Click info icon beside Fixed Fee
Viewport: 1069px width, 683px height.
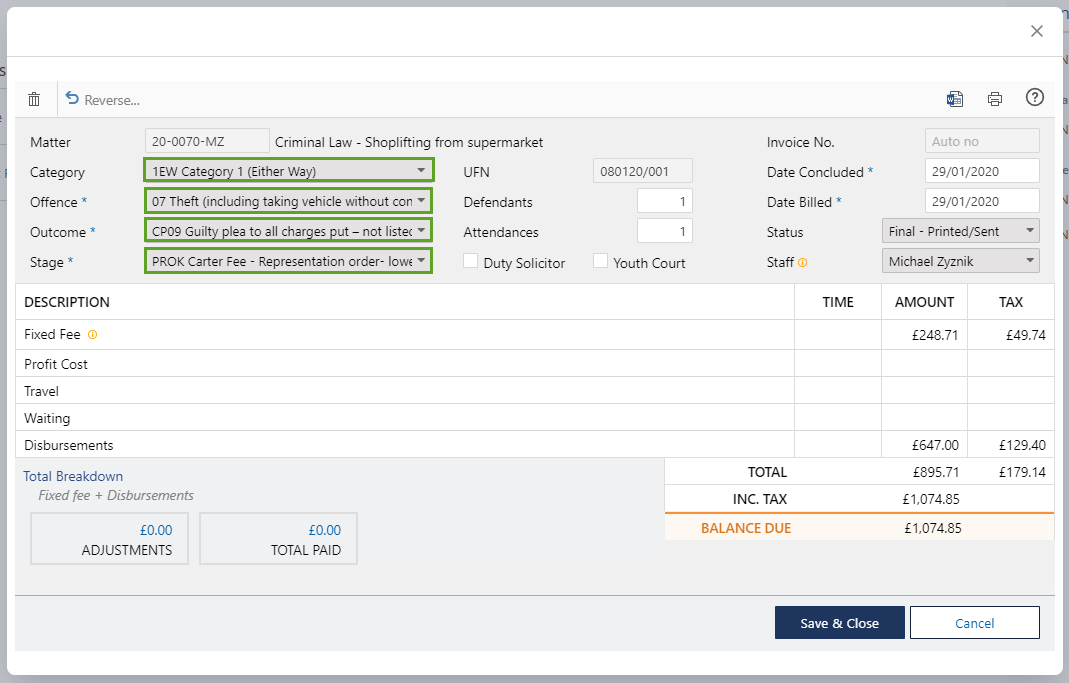coord(93,335)
